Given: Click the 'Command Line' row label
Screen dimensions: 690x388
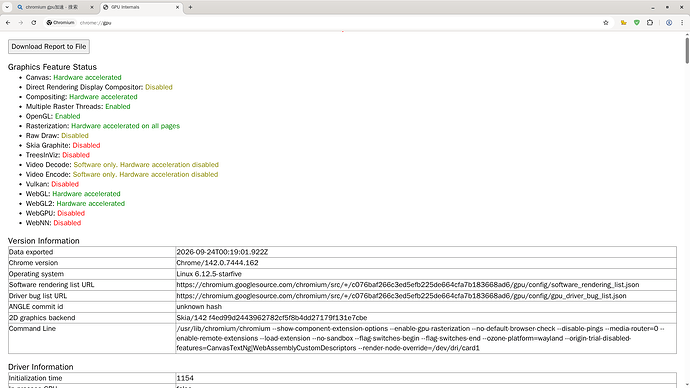Looking at the screenshot, I should [x=32, y=329].
